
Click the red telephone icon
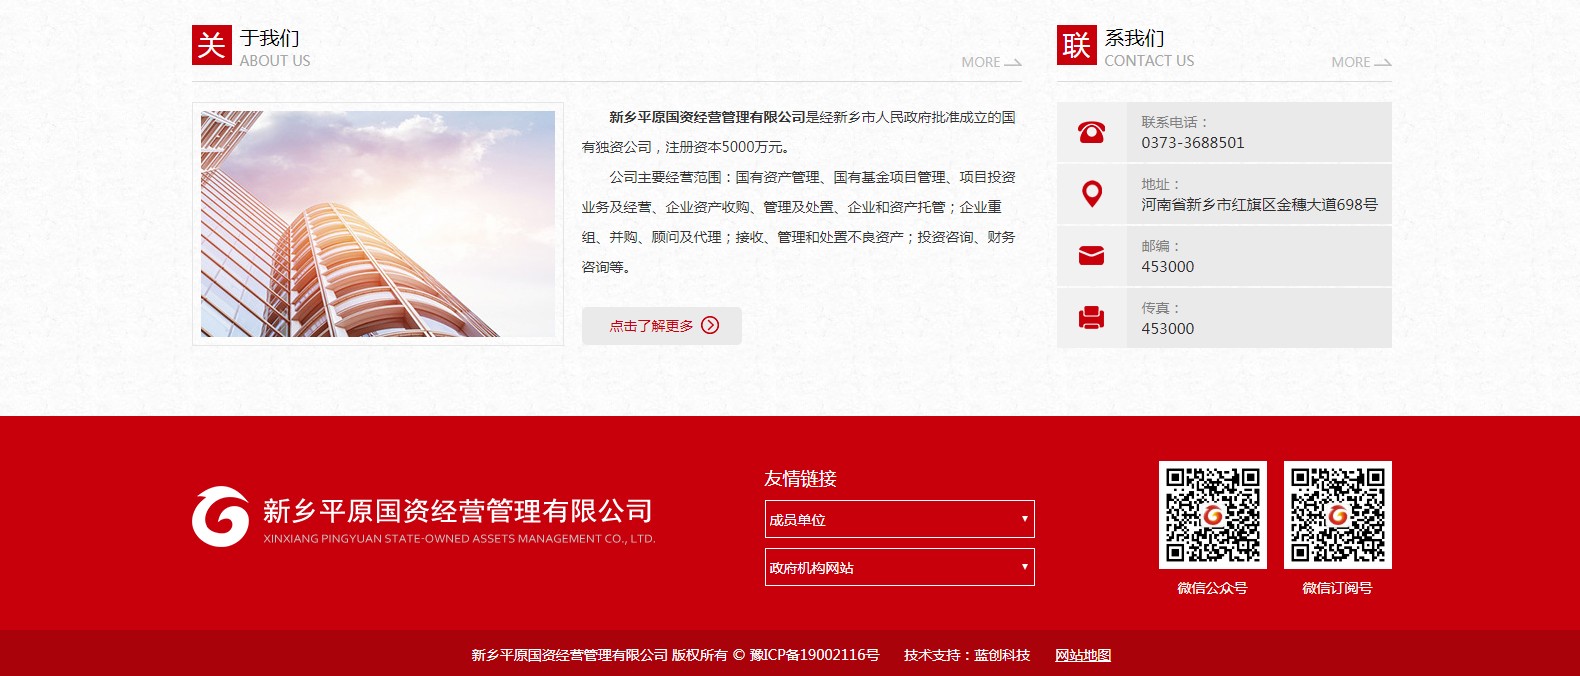click(1091, 132)
